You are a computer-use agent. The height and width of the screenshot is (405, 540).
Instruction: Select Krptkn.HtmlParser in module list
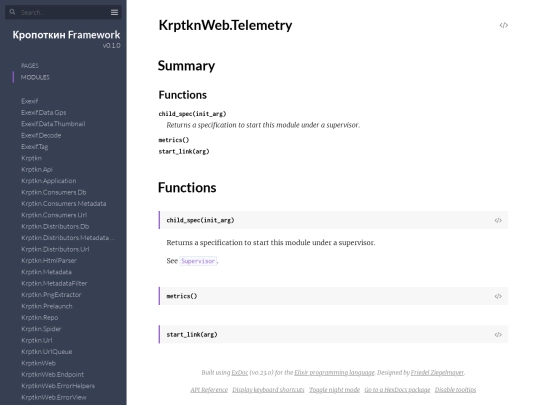point(49,260)
